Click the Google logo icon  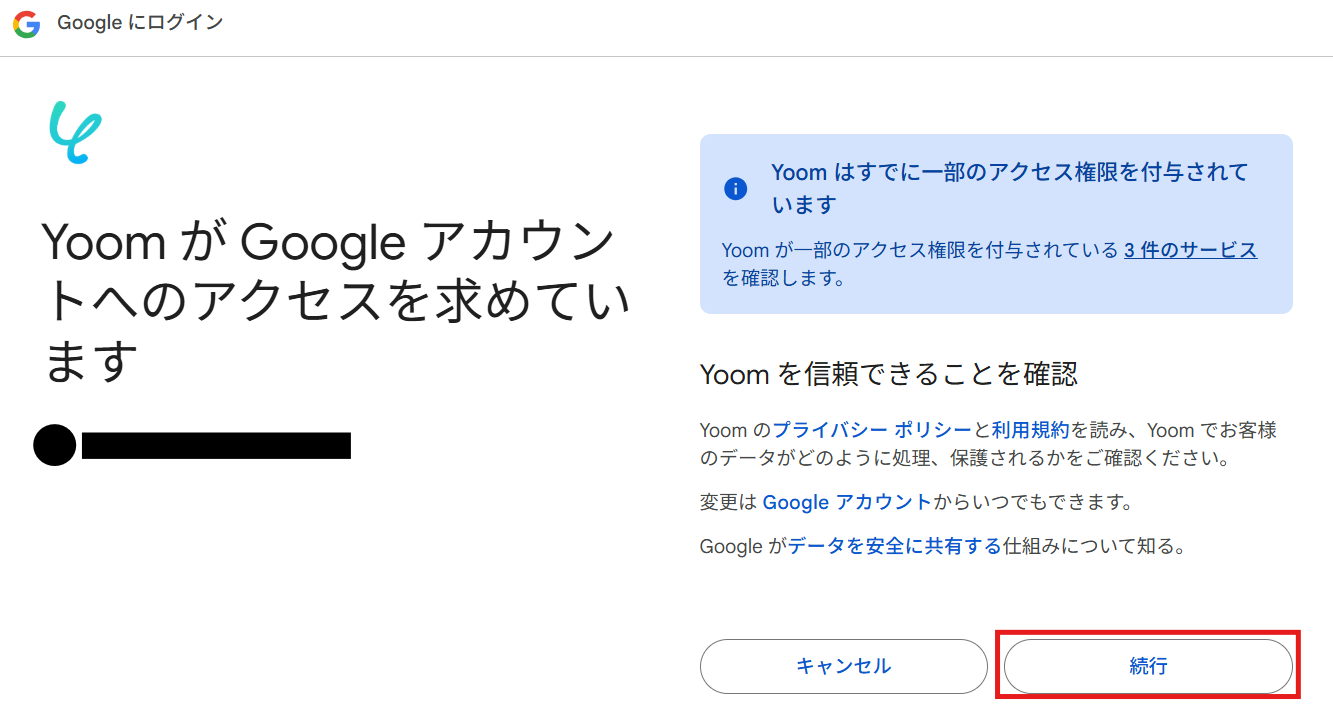[27, 24]
